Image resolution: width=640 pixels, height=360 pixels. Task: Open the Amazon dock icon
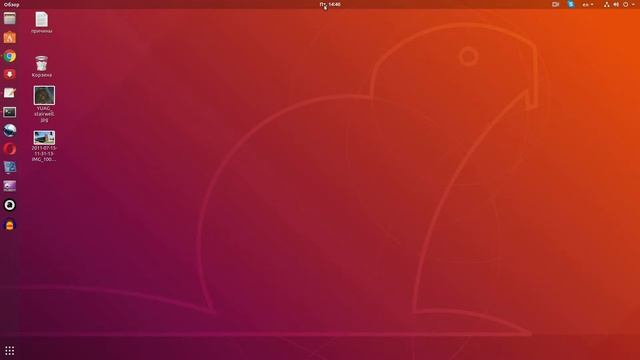pyautogui.click(x=10, y=205)
